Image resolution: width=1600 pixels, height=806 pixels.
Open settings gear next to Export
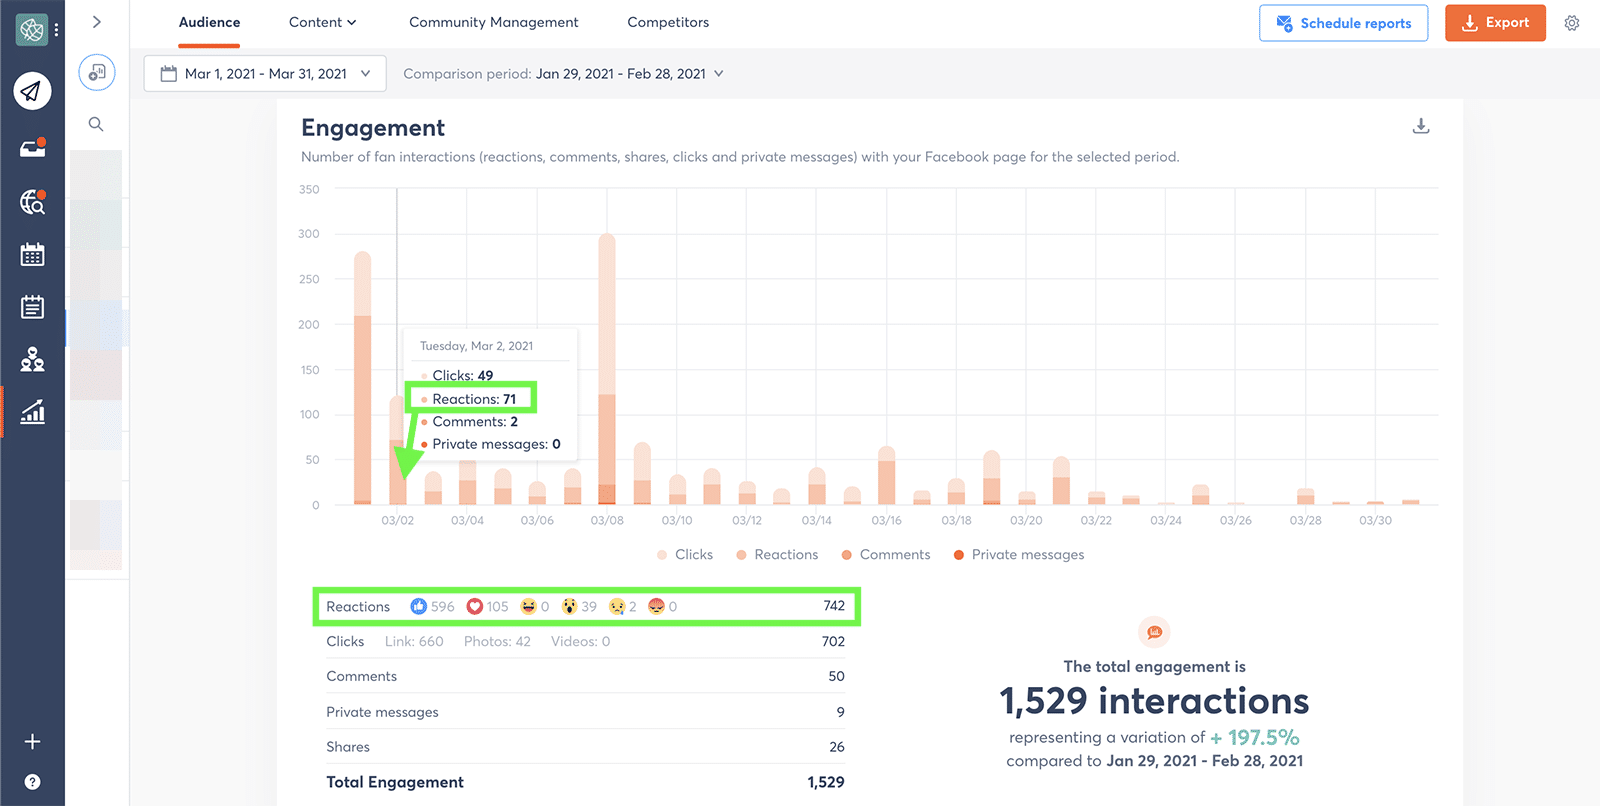click(x=1572, y=23)
